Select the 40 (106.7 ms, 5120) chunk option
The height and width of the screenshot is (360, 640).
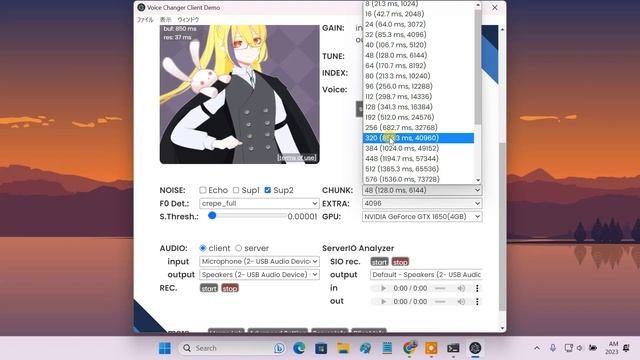pyautogui.click(x=418, y=45)
